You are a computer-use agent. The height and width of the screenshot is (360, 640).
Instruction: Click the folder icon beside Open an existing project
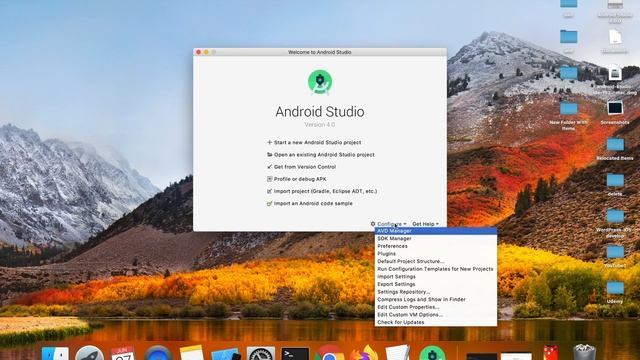[x=269, y=155]
